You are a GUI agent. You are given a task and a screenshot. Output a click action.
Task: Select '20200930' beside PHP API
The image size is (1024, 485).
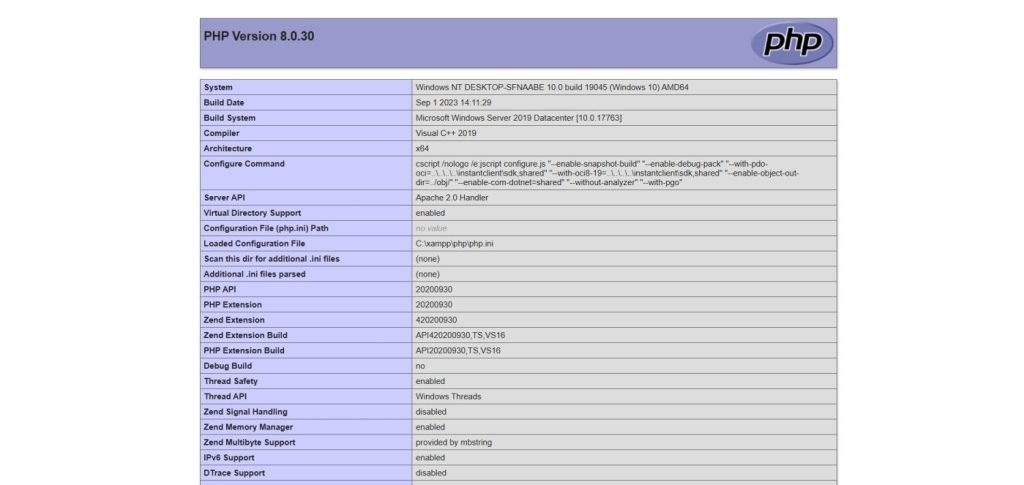click(434, 289)
